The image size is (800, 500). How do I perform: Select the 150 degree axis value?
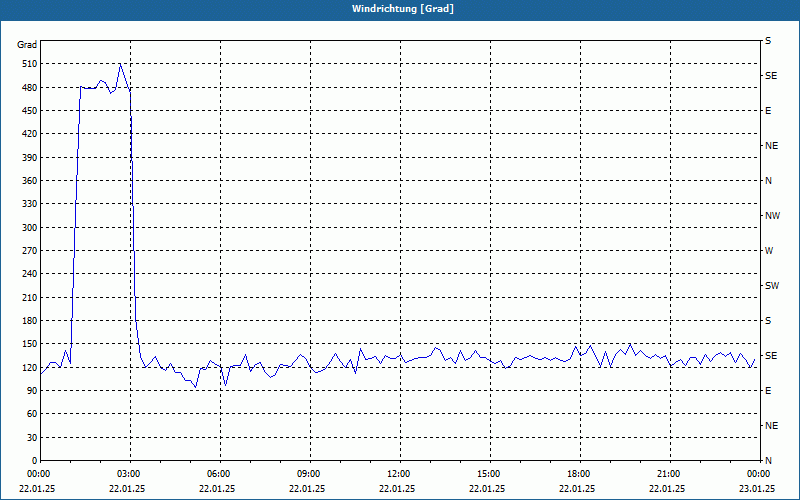[30, 344]
